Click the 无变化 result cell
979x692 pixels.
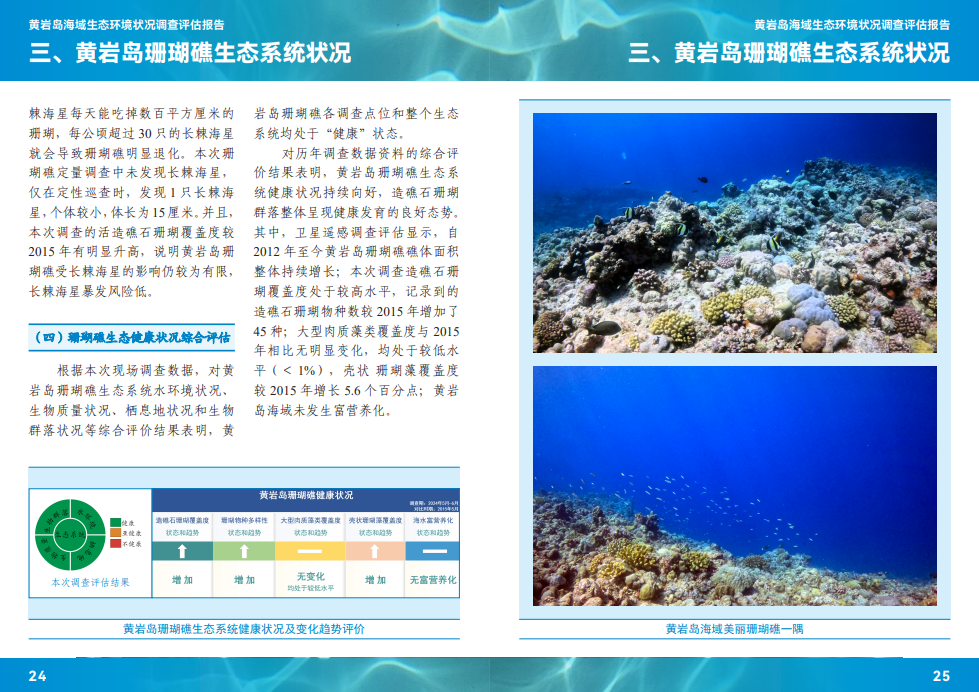[310, 577]
